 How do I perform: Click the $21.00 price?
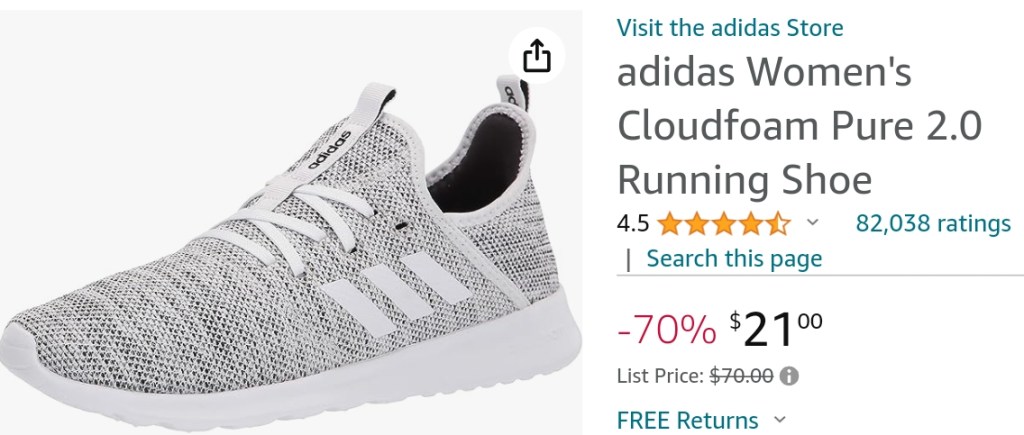pyautogui.click(x=776, y=329)
